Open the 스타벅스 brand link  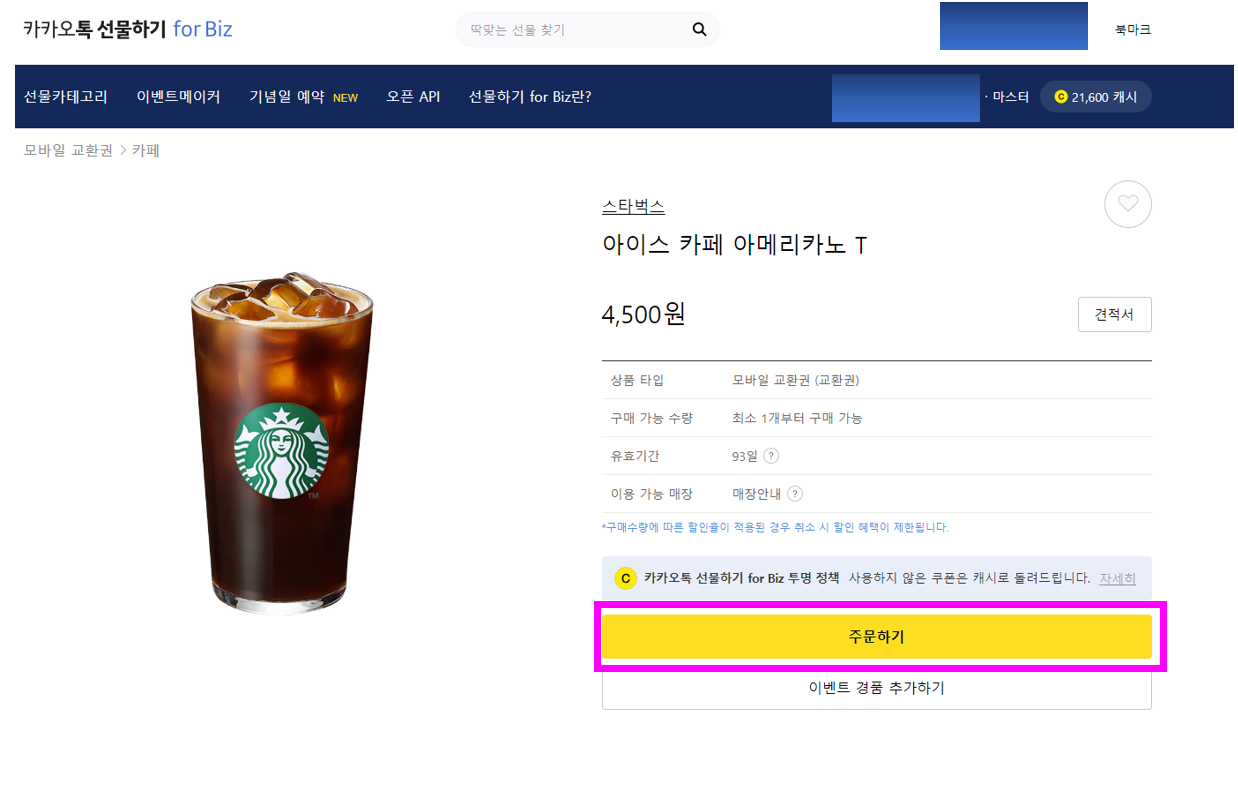[x=633, y=207]
